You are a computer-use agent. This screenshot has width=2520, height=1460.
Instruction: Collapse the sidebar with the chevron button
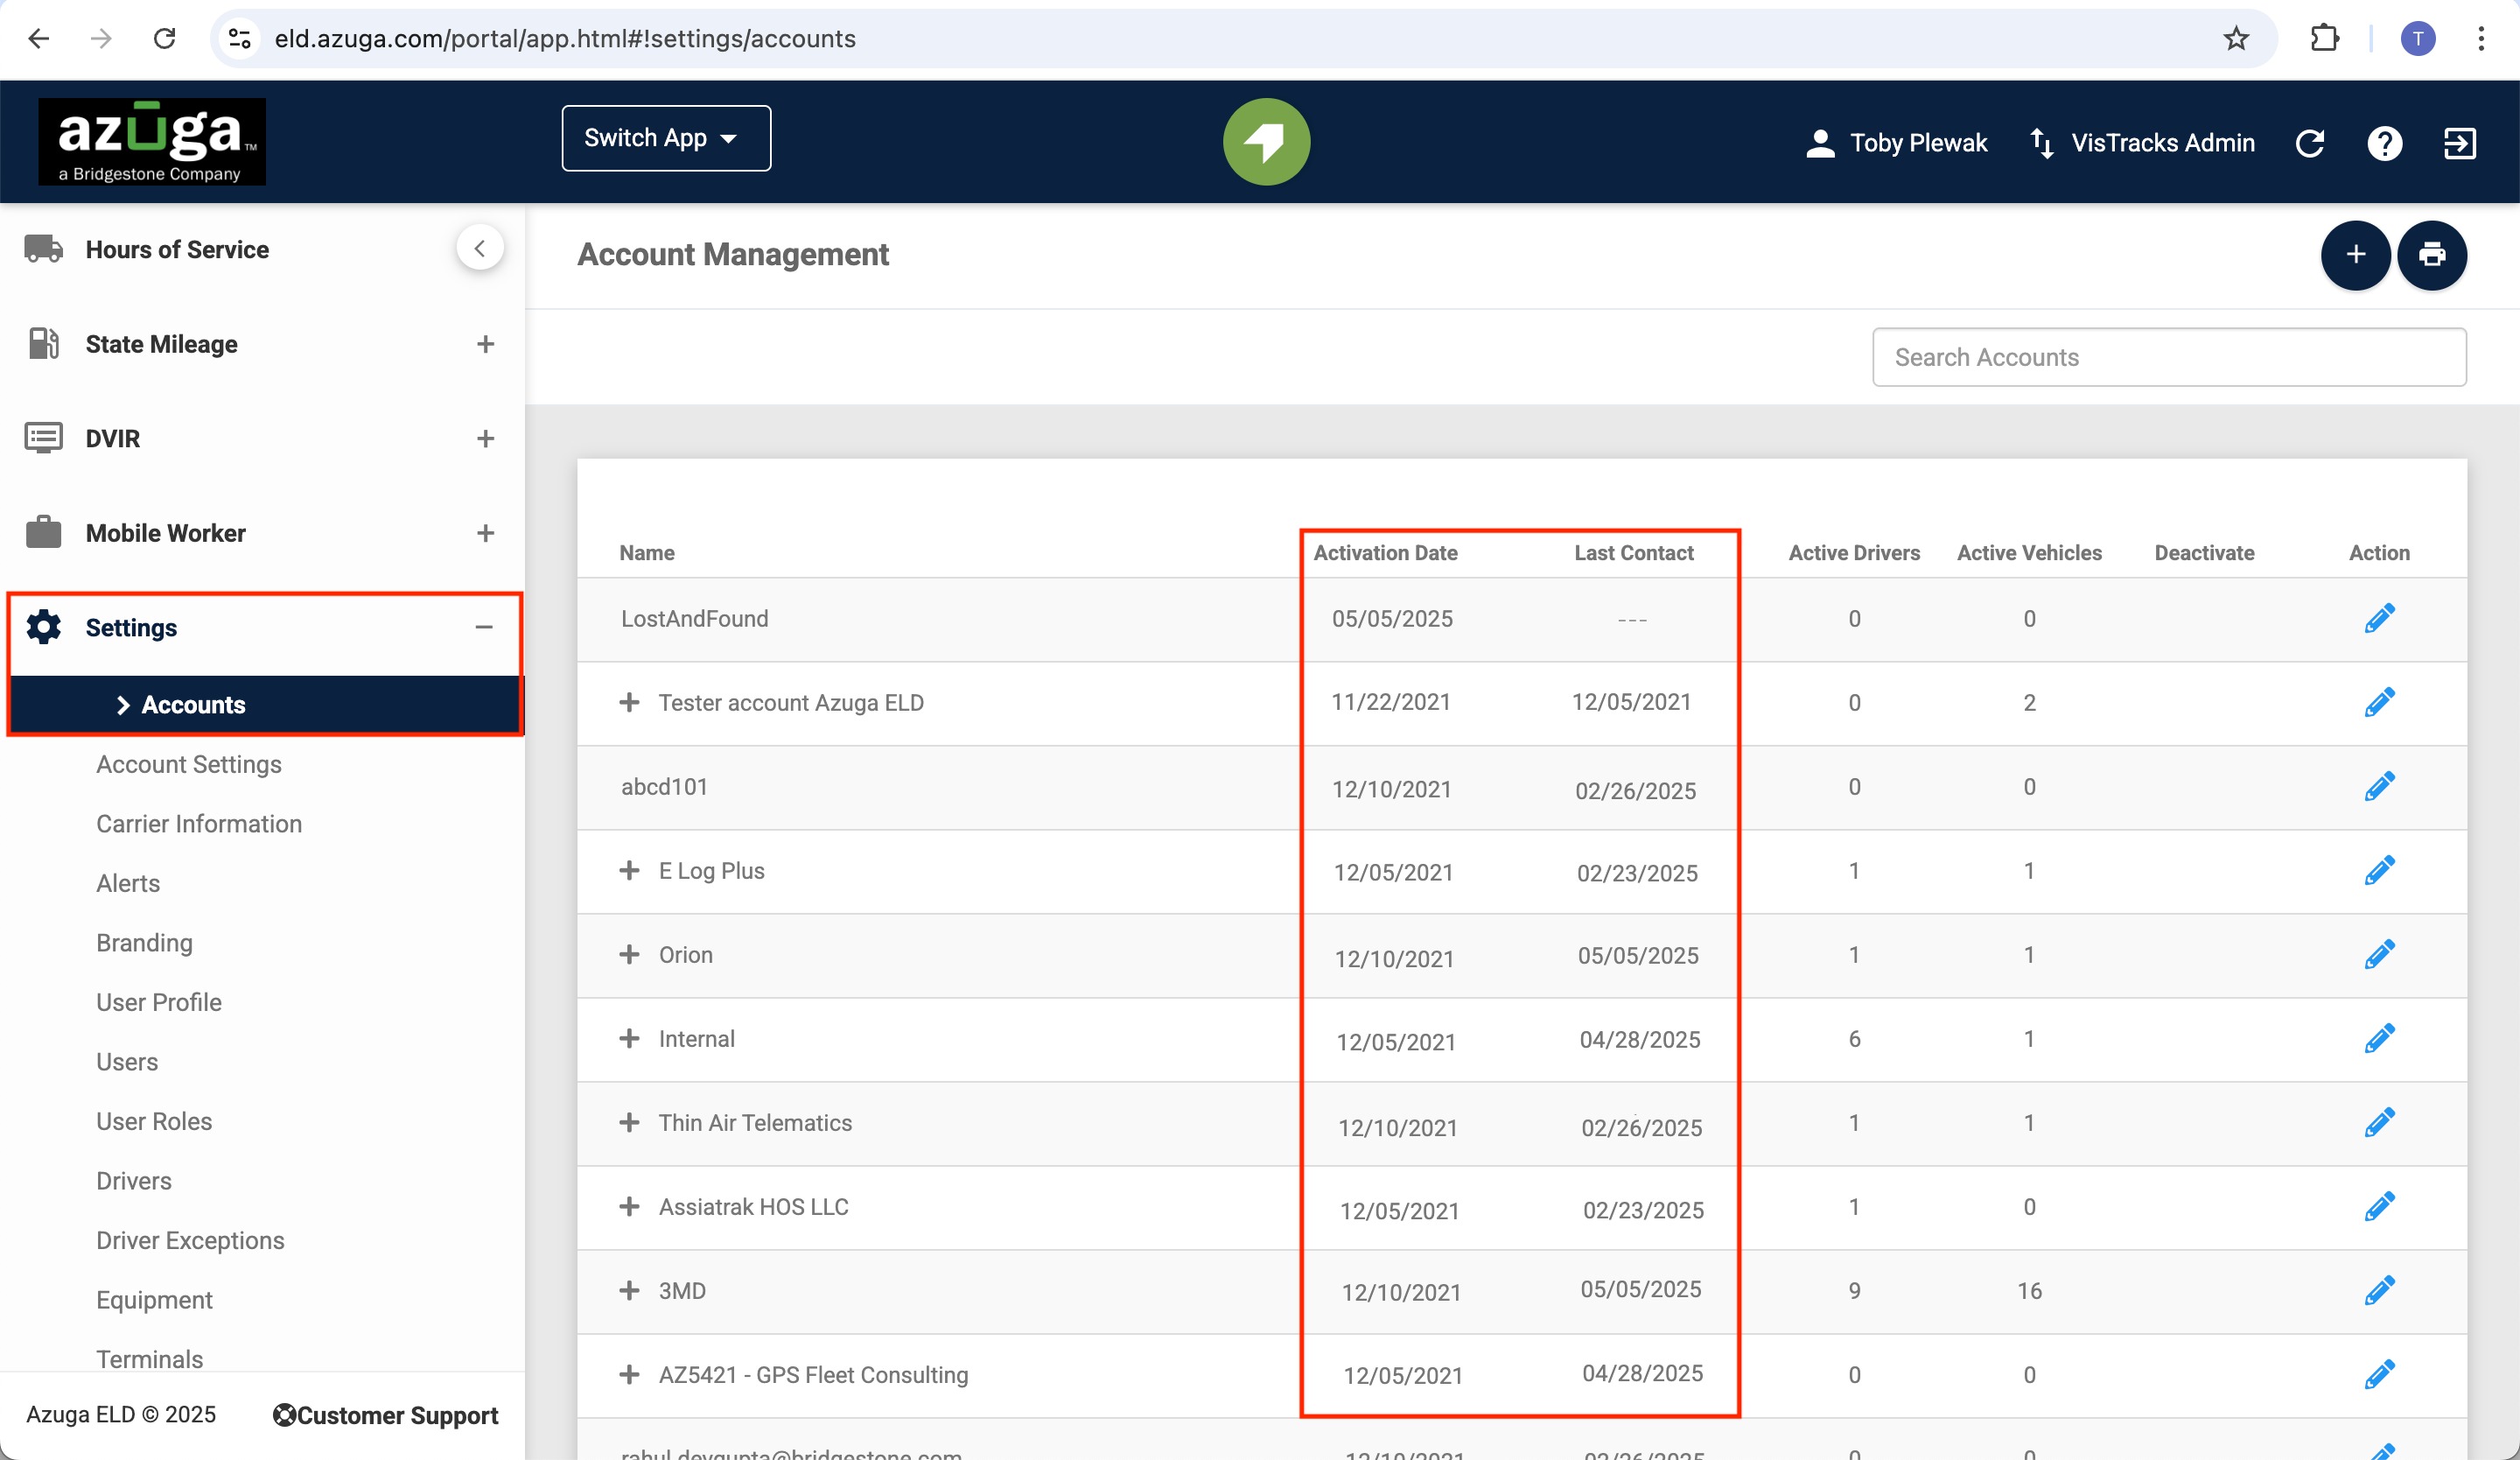click(x=480, y=248)
